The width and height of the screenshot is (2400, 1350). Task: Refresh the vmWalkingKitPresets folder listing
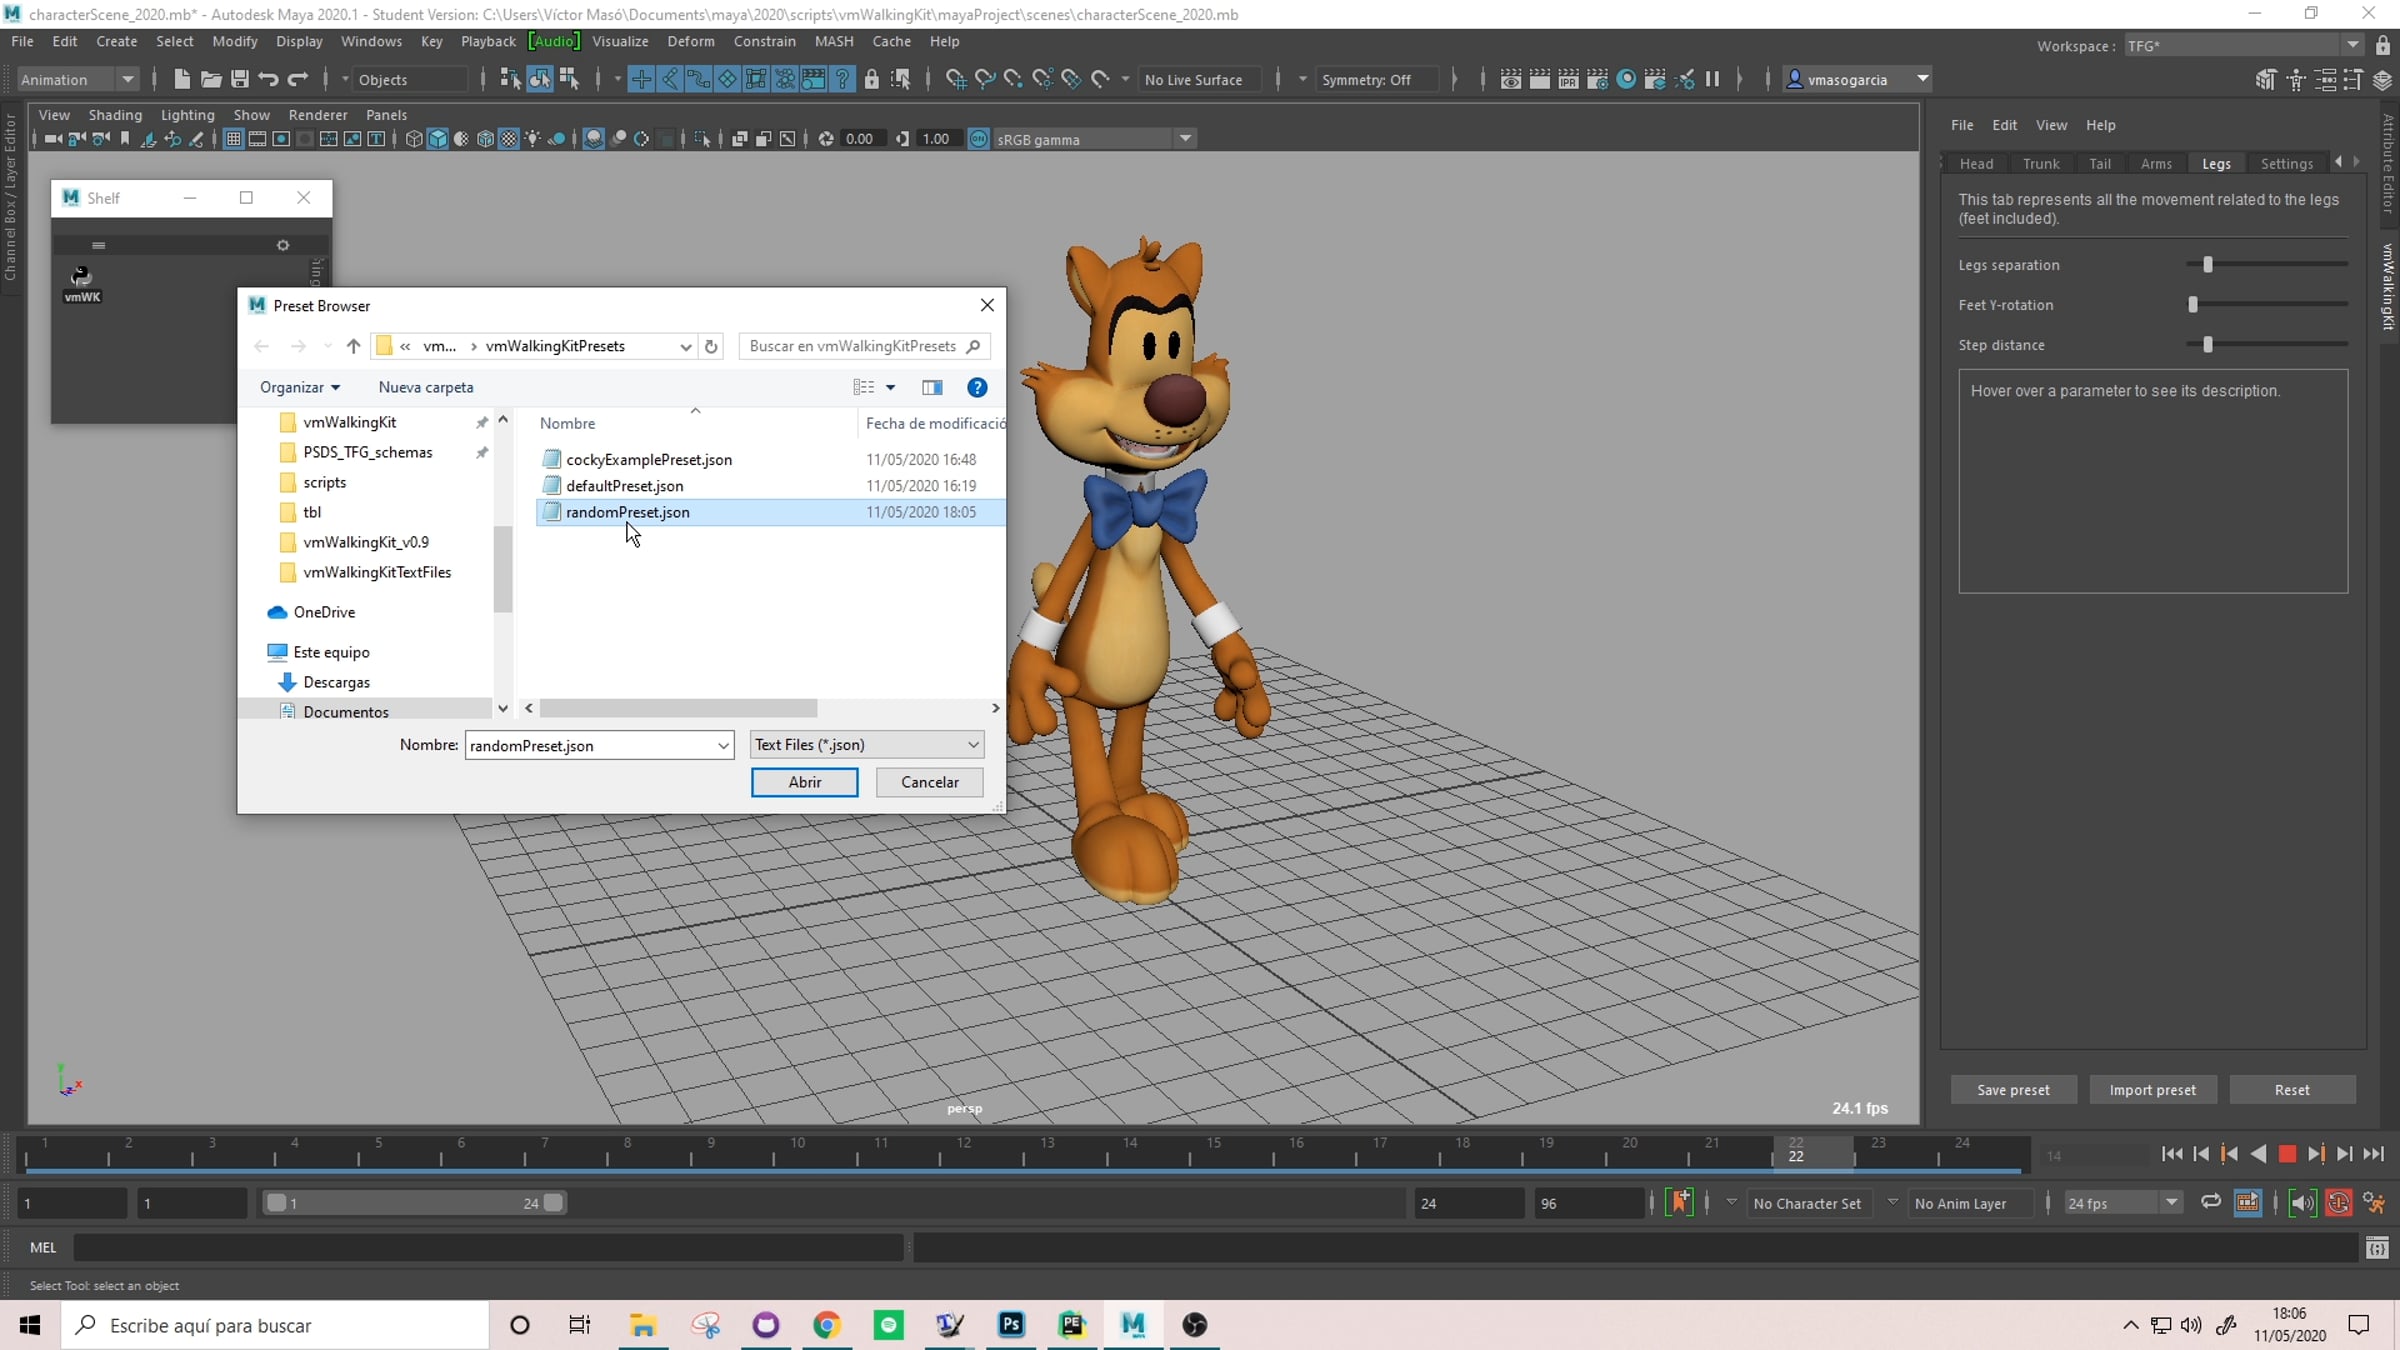pos(711,346)
